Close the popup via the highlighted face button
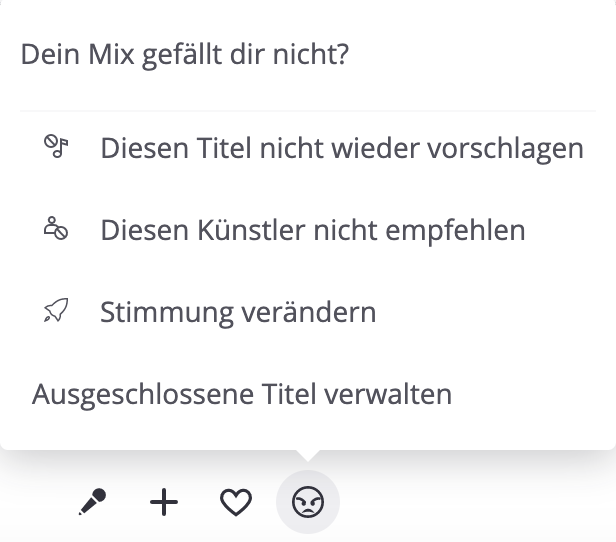 [308, 502]
